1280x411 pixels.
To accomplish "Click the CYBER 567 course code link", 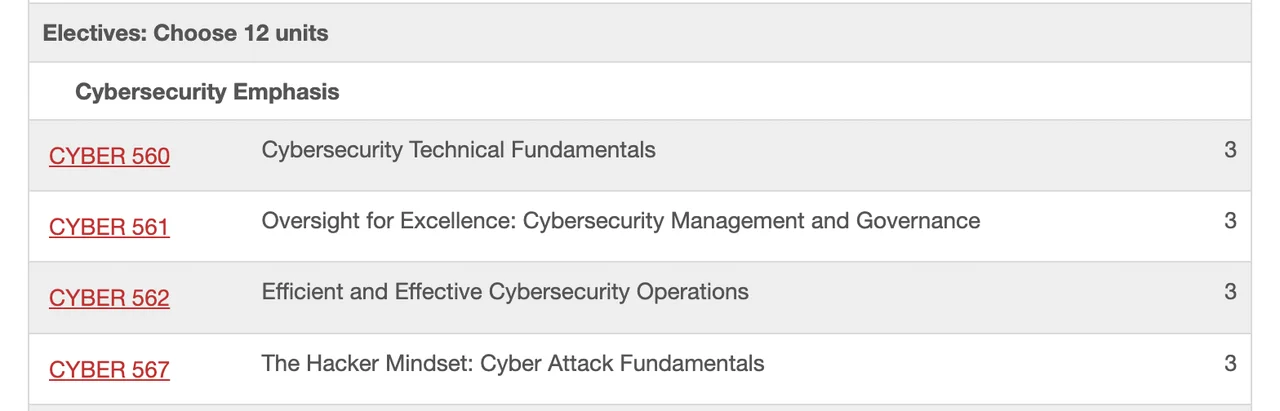I will pos(109,369).
